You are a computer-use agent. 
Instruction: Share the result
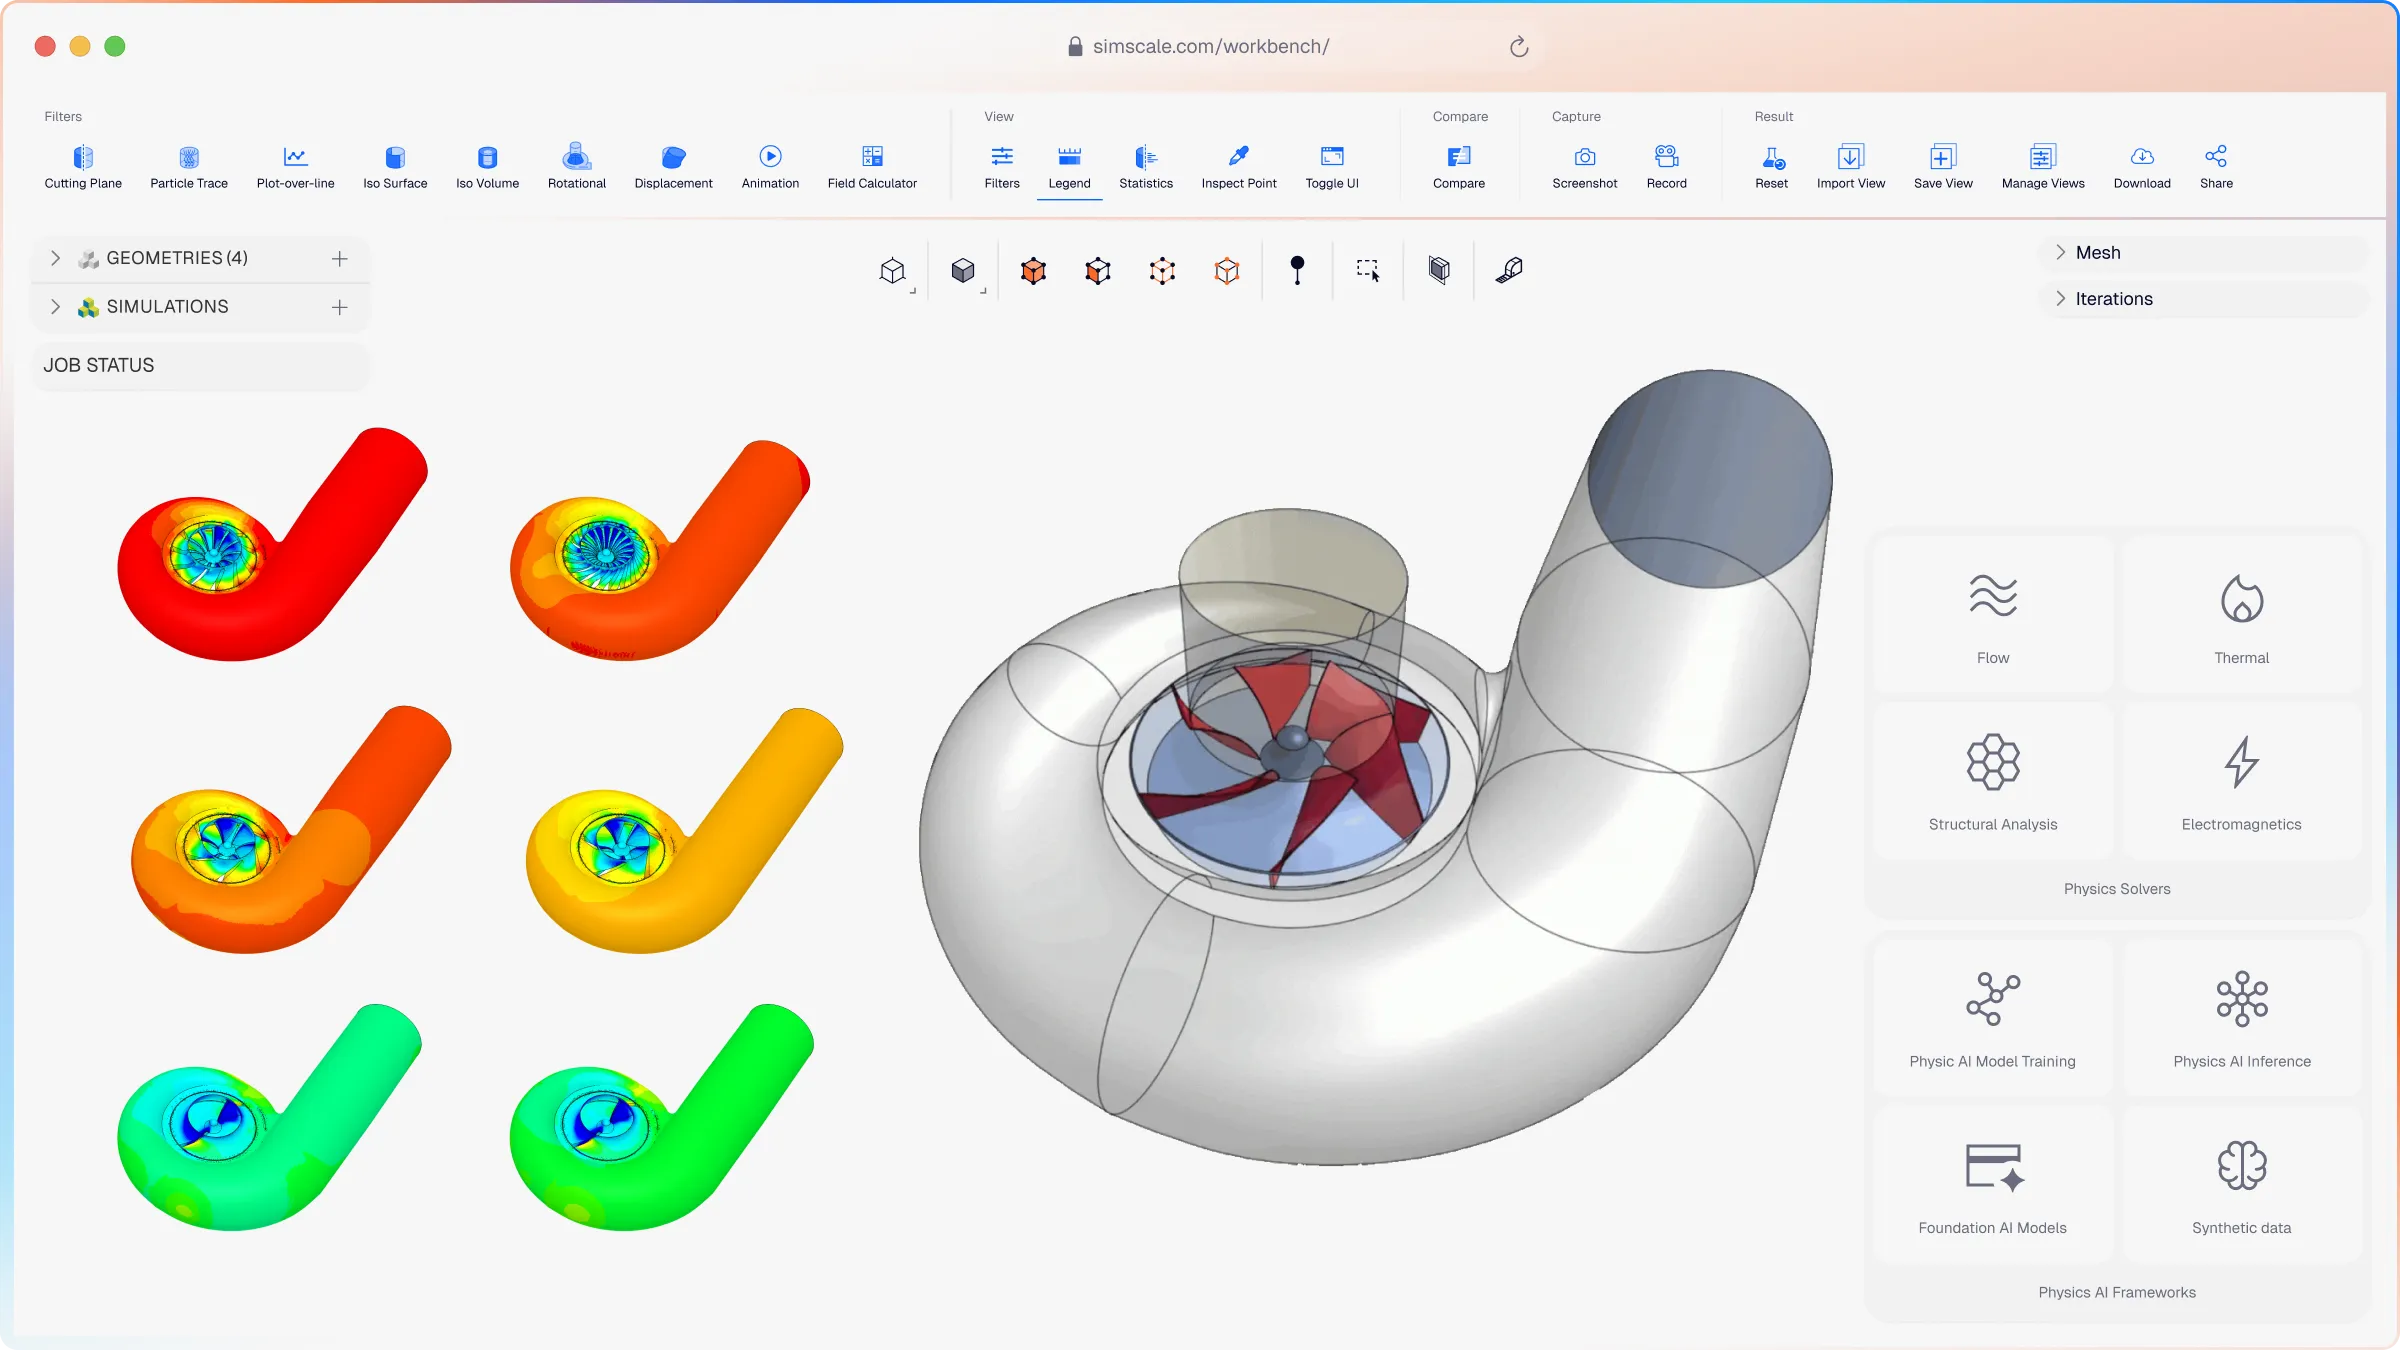pos(2216,167)
